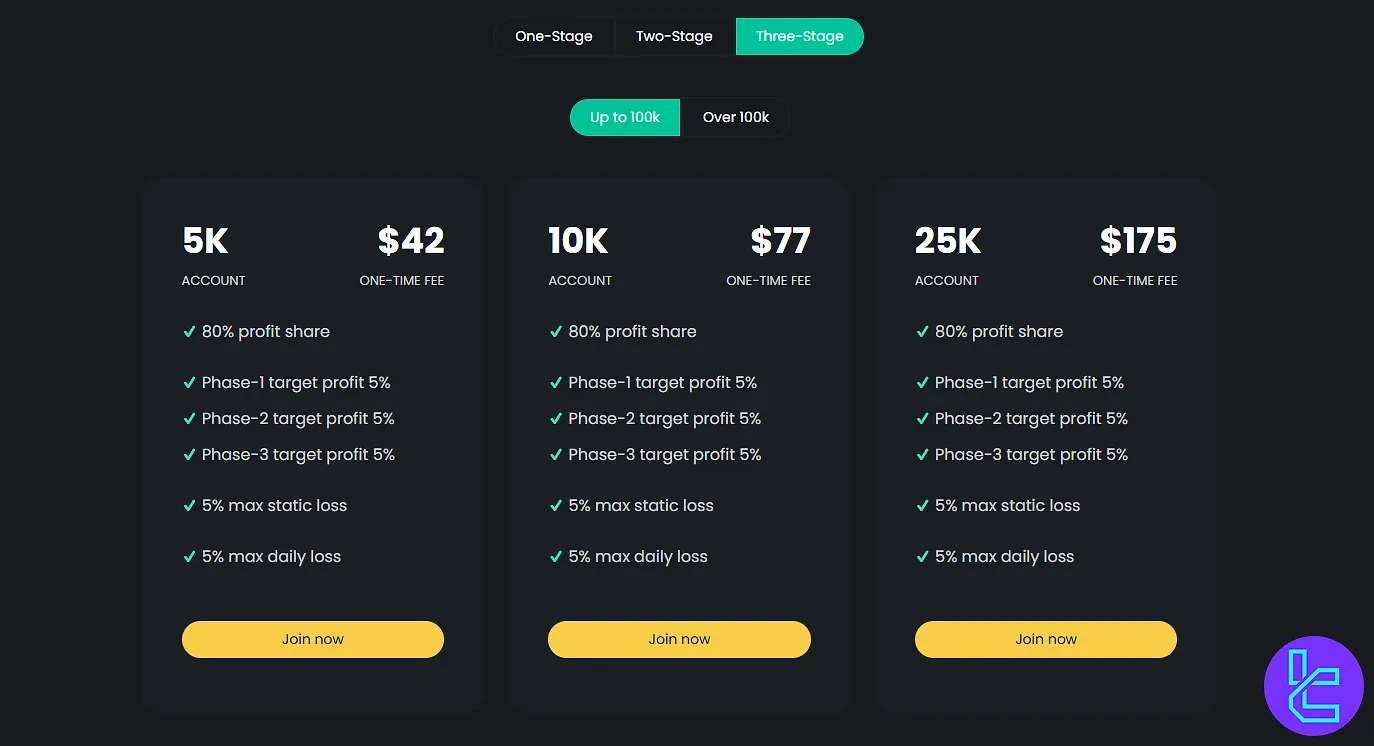The height and width of the screenshot is (746, 1374).
Task: Click the $42 one-time fee price
Action: [x=411, y=241]
